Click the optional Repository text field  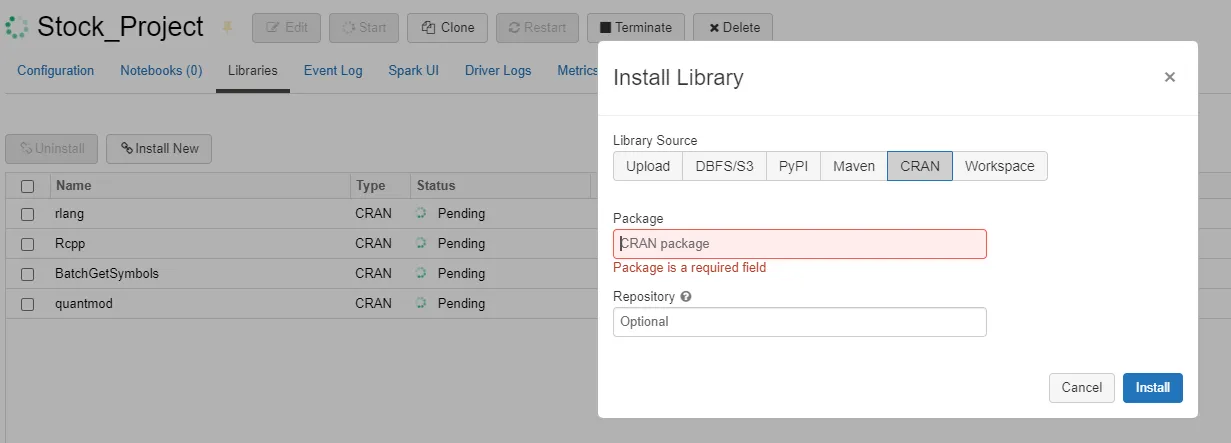799,322
